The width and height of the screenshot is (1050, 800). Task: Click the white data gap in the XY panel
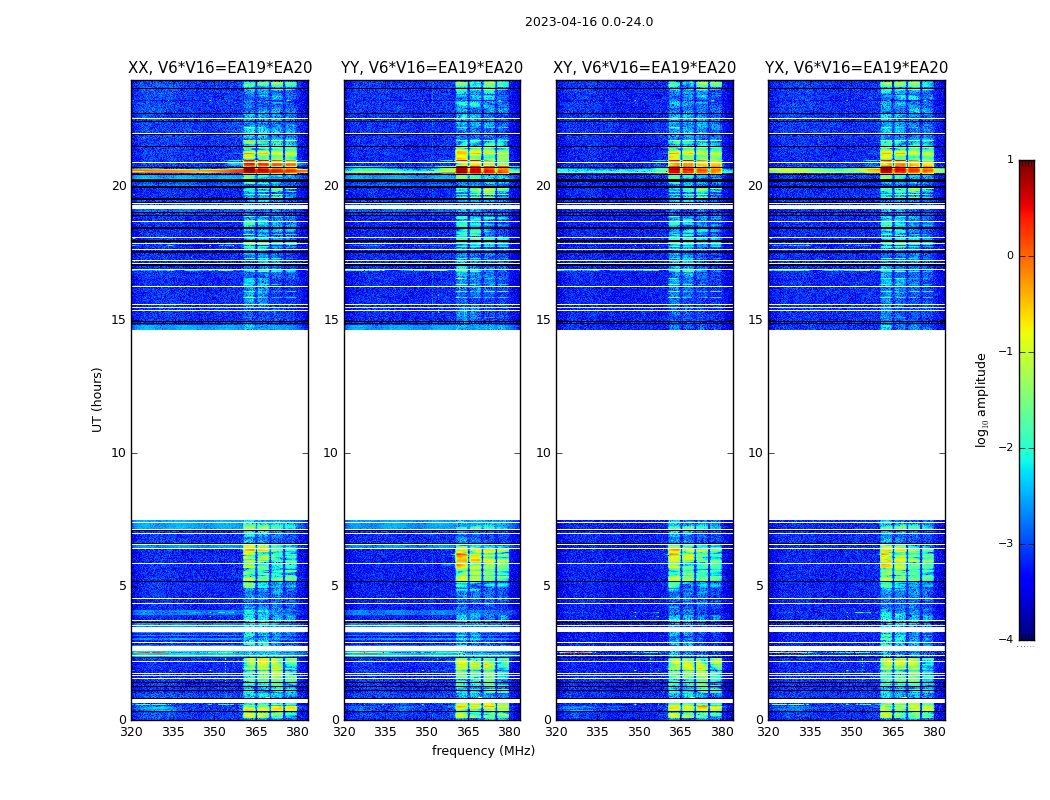click(x=645, y=425)
